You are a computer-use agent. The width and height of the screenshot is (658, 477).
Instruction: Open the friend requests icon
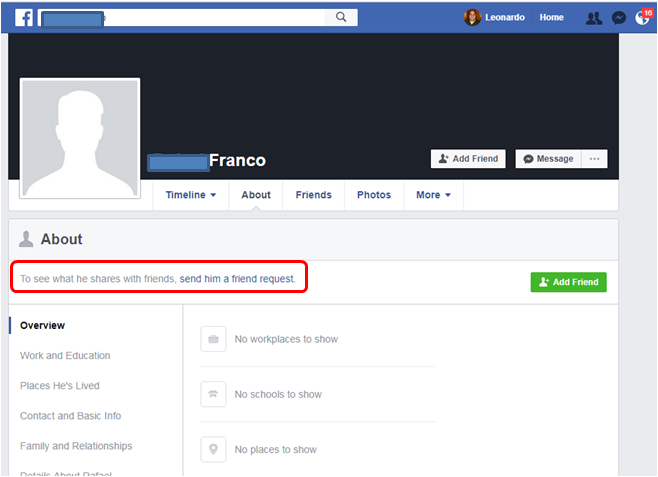click(594, 18)
